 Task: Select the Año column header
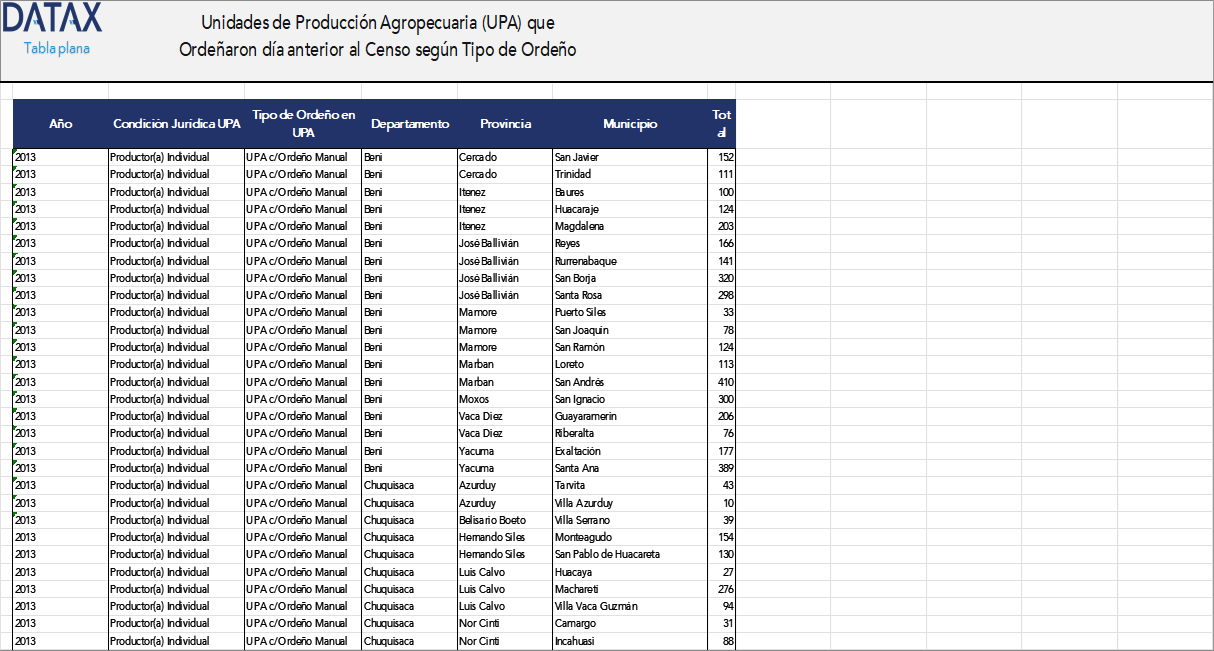tap(60, 124)
